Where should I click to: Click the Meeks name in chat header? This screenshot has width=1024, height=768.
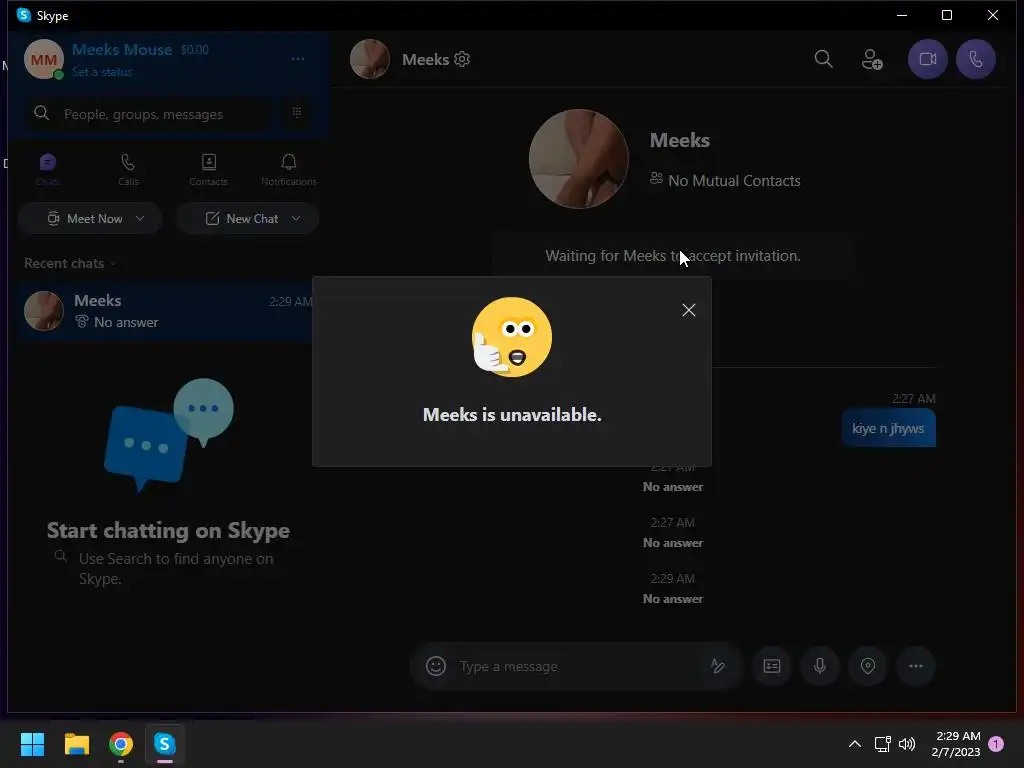425,59
